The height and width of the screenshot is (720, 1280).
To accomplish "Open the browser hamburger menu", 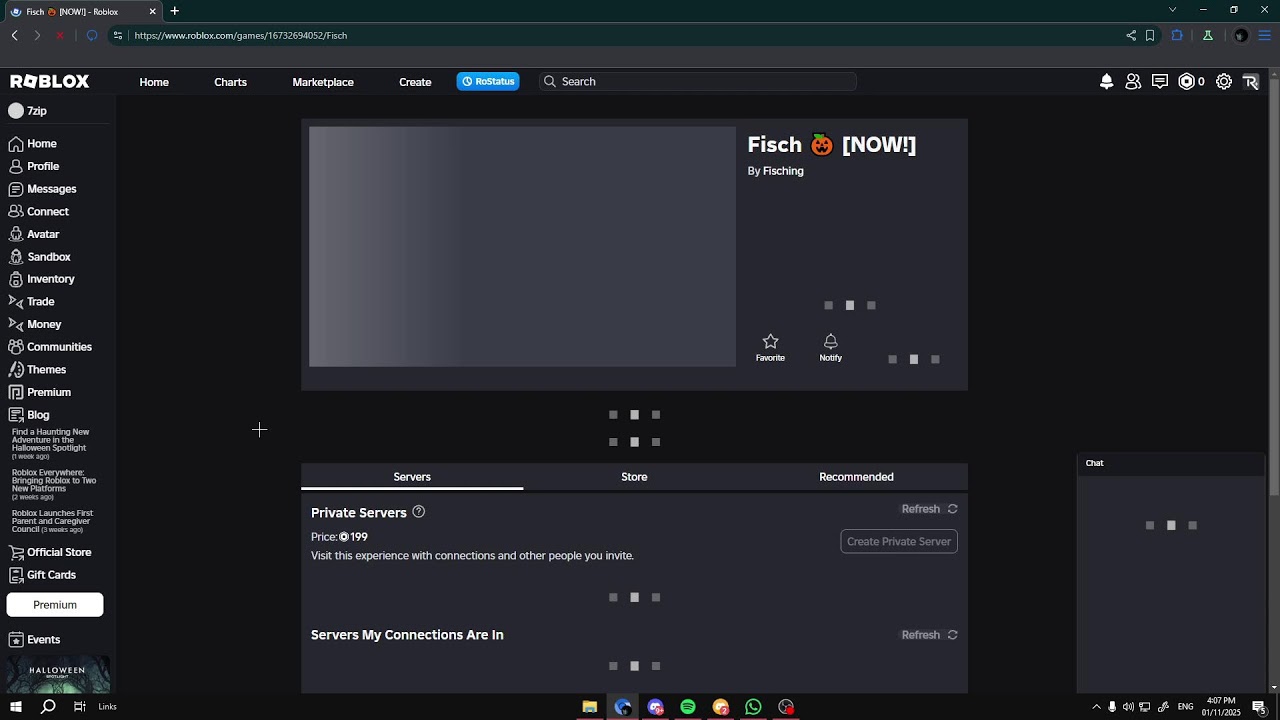I will pyautogui.click(x=1266, y=35).
